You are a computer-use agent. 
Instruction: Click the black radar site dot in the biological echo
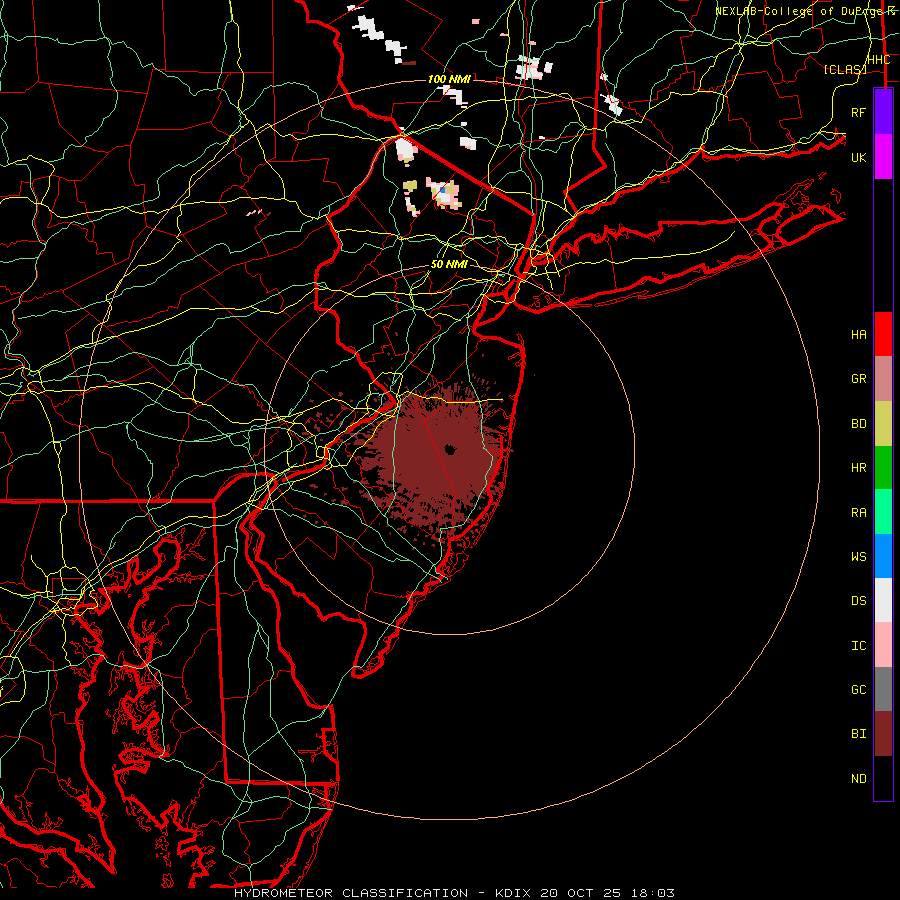449,449
